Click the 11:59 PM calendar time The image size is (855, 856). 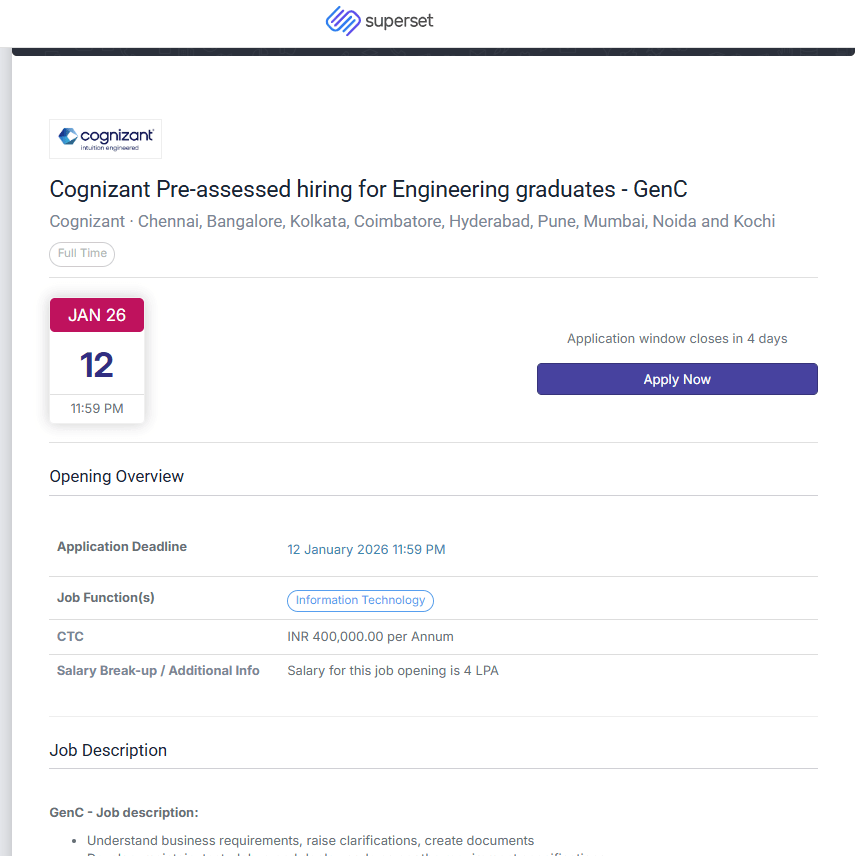97,408
